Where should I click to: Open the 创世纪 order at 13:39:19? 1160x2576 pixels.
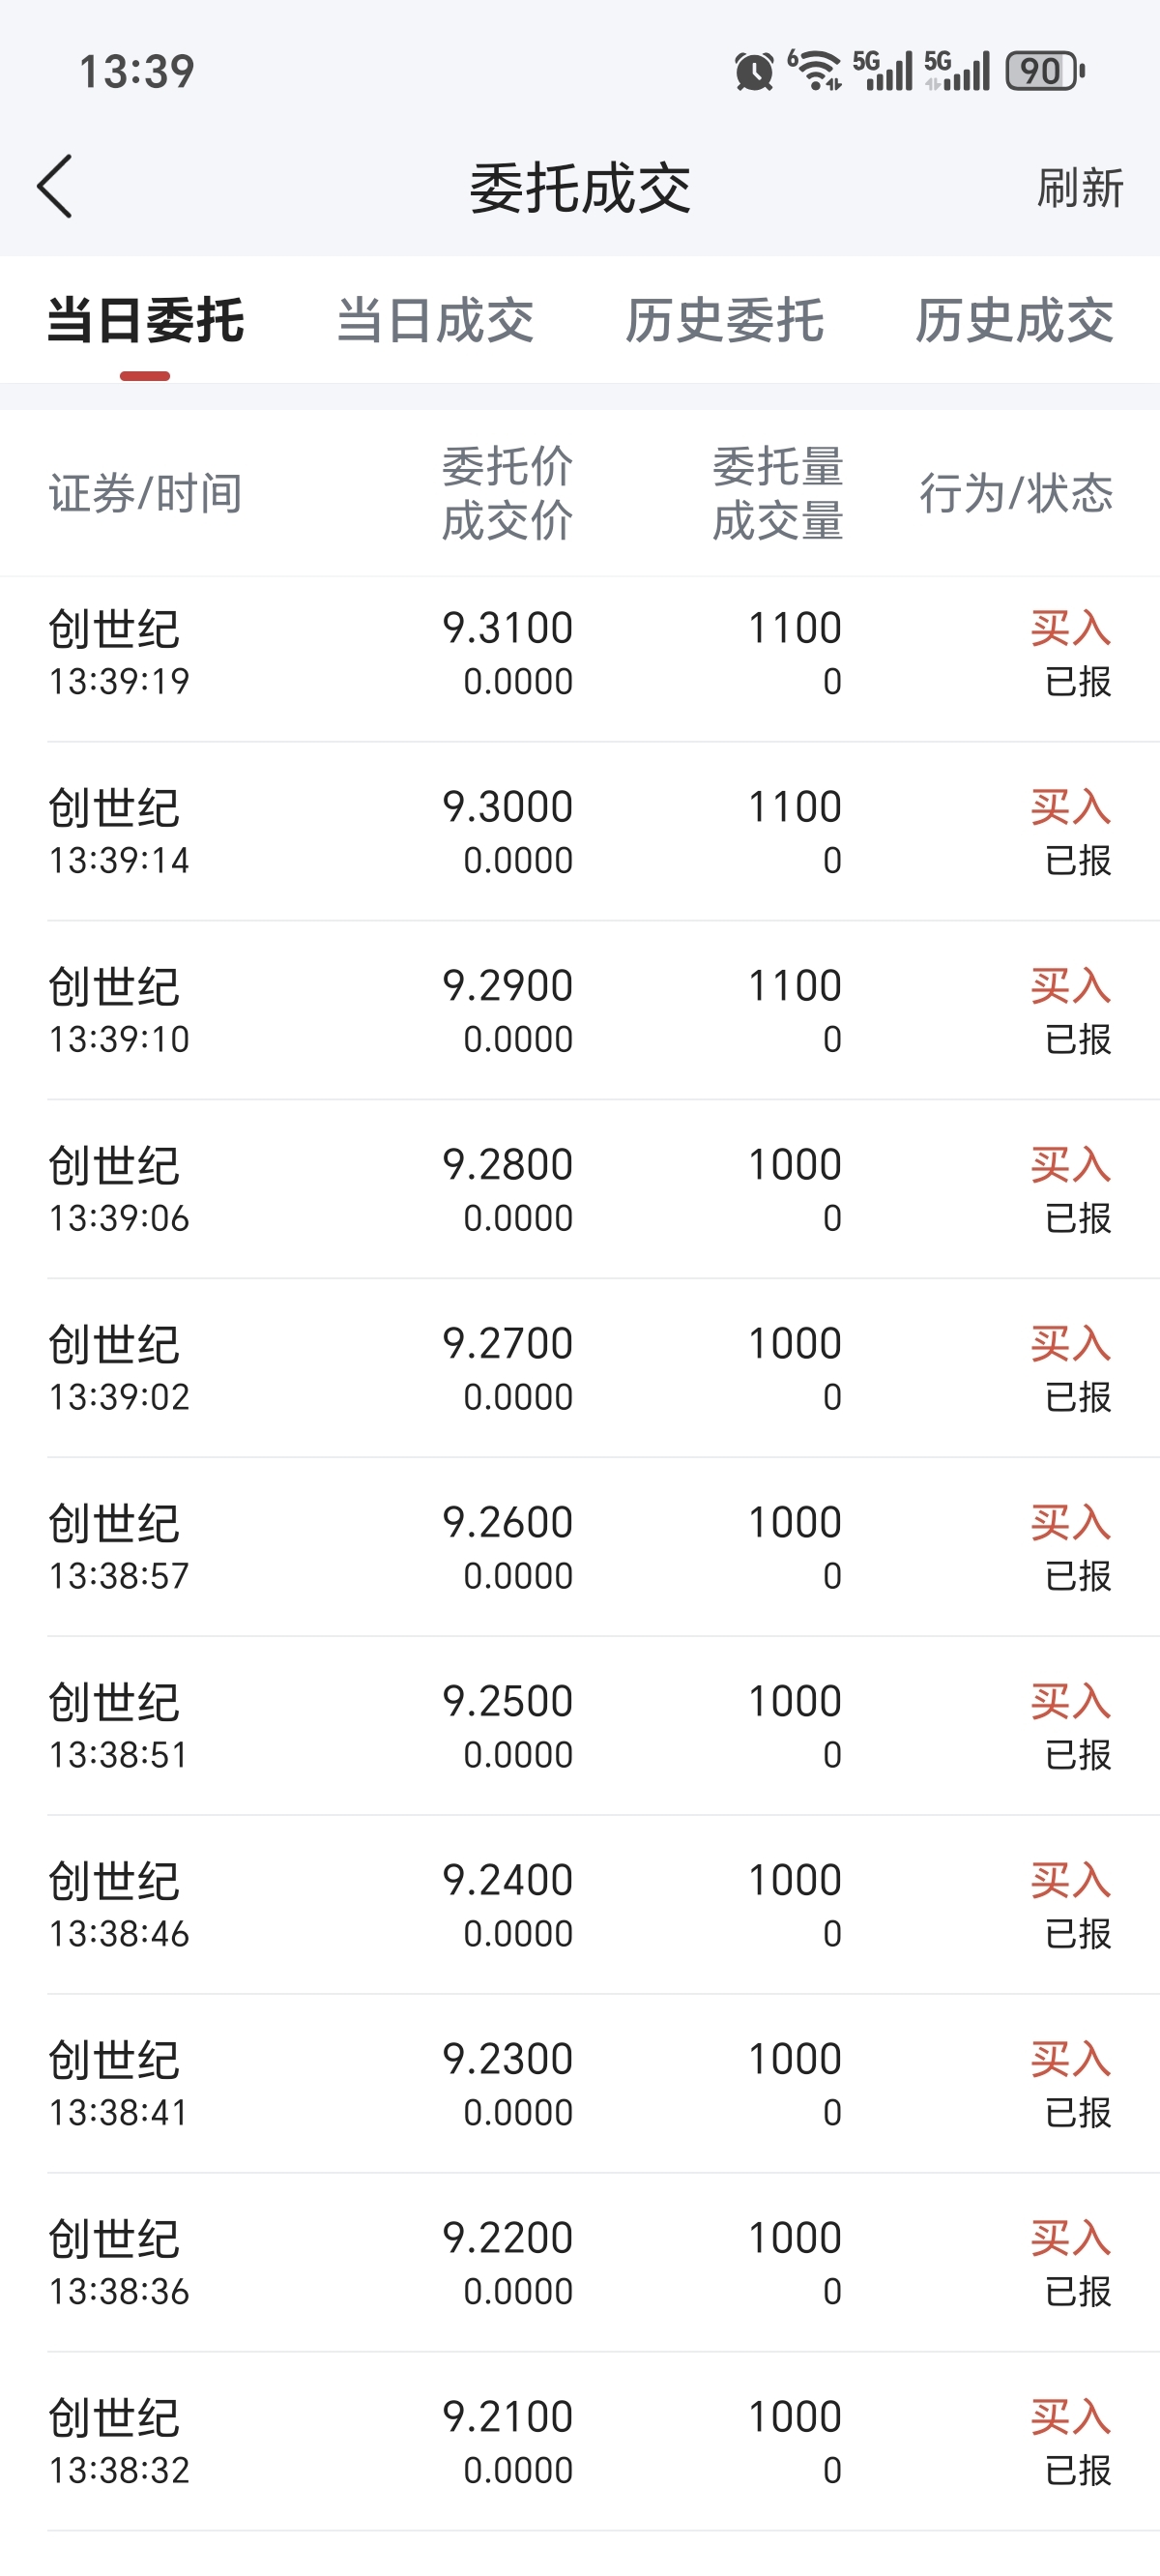click(580, 654)
